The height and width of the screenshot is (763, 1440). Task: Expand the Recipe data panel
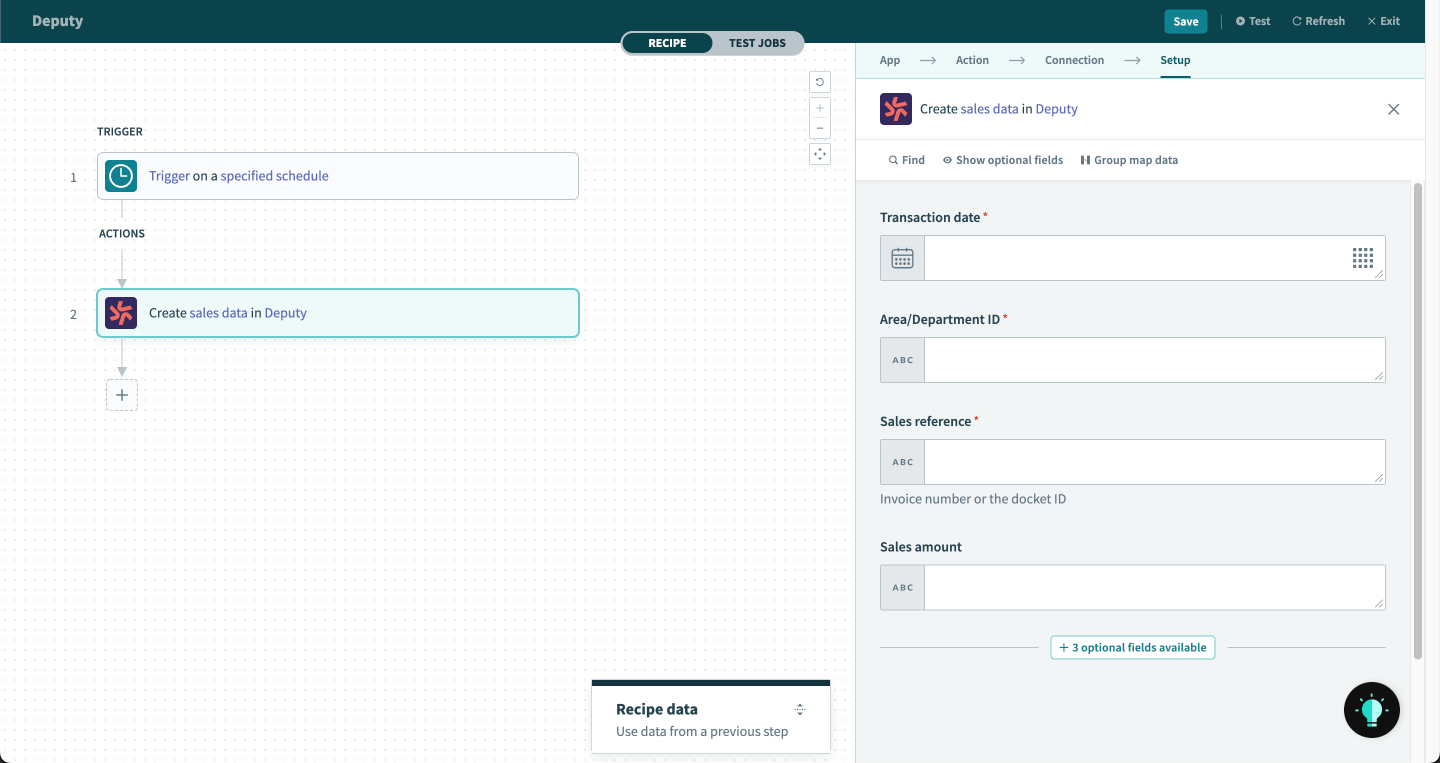(x=800, y=708)
